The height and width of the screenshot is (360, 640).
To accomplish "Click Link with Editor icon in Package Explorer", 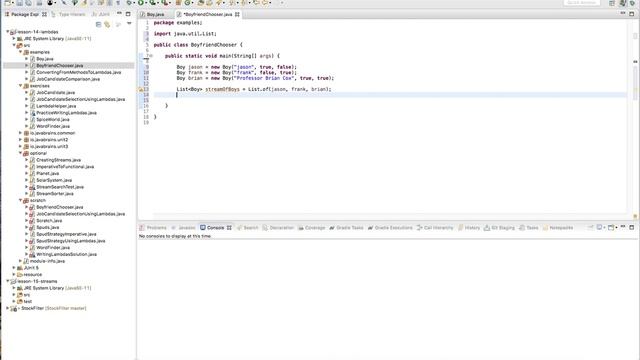I will click(107, 24).
